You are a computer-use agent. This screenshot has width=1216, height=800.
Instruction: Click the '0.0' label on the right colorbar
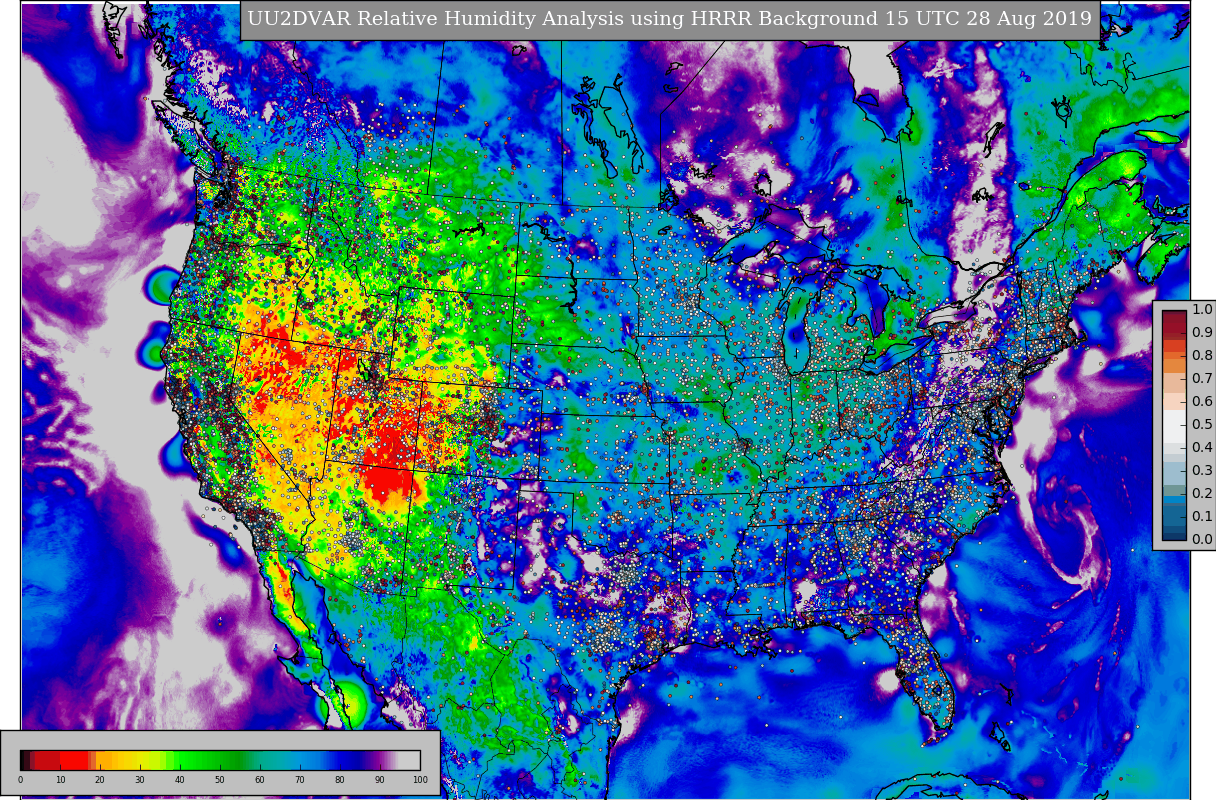coord(1202,540)
